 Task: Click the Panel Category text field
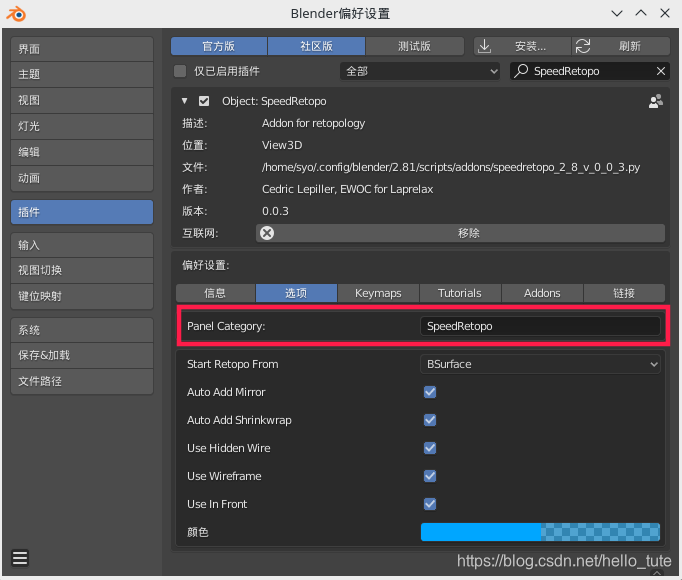click(540, 326)
